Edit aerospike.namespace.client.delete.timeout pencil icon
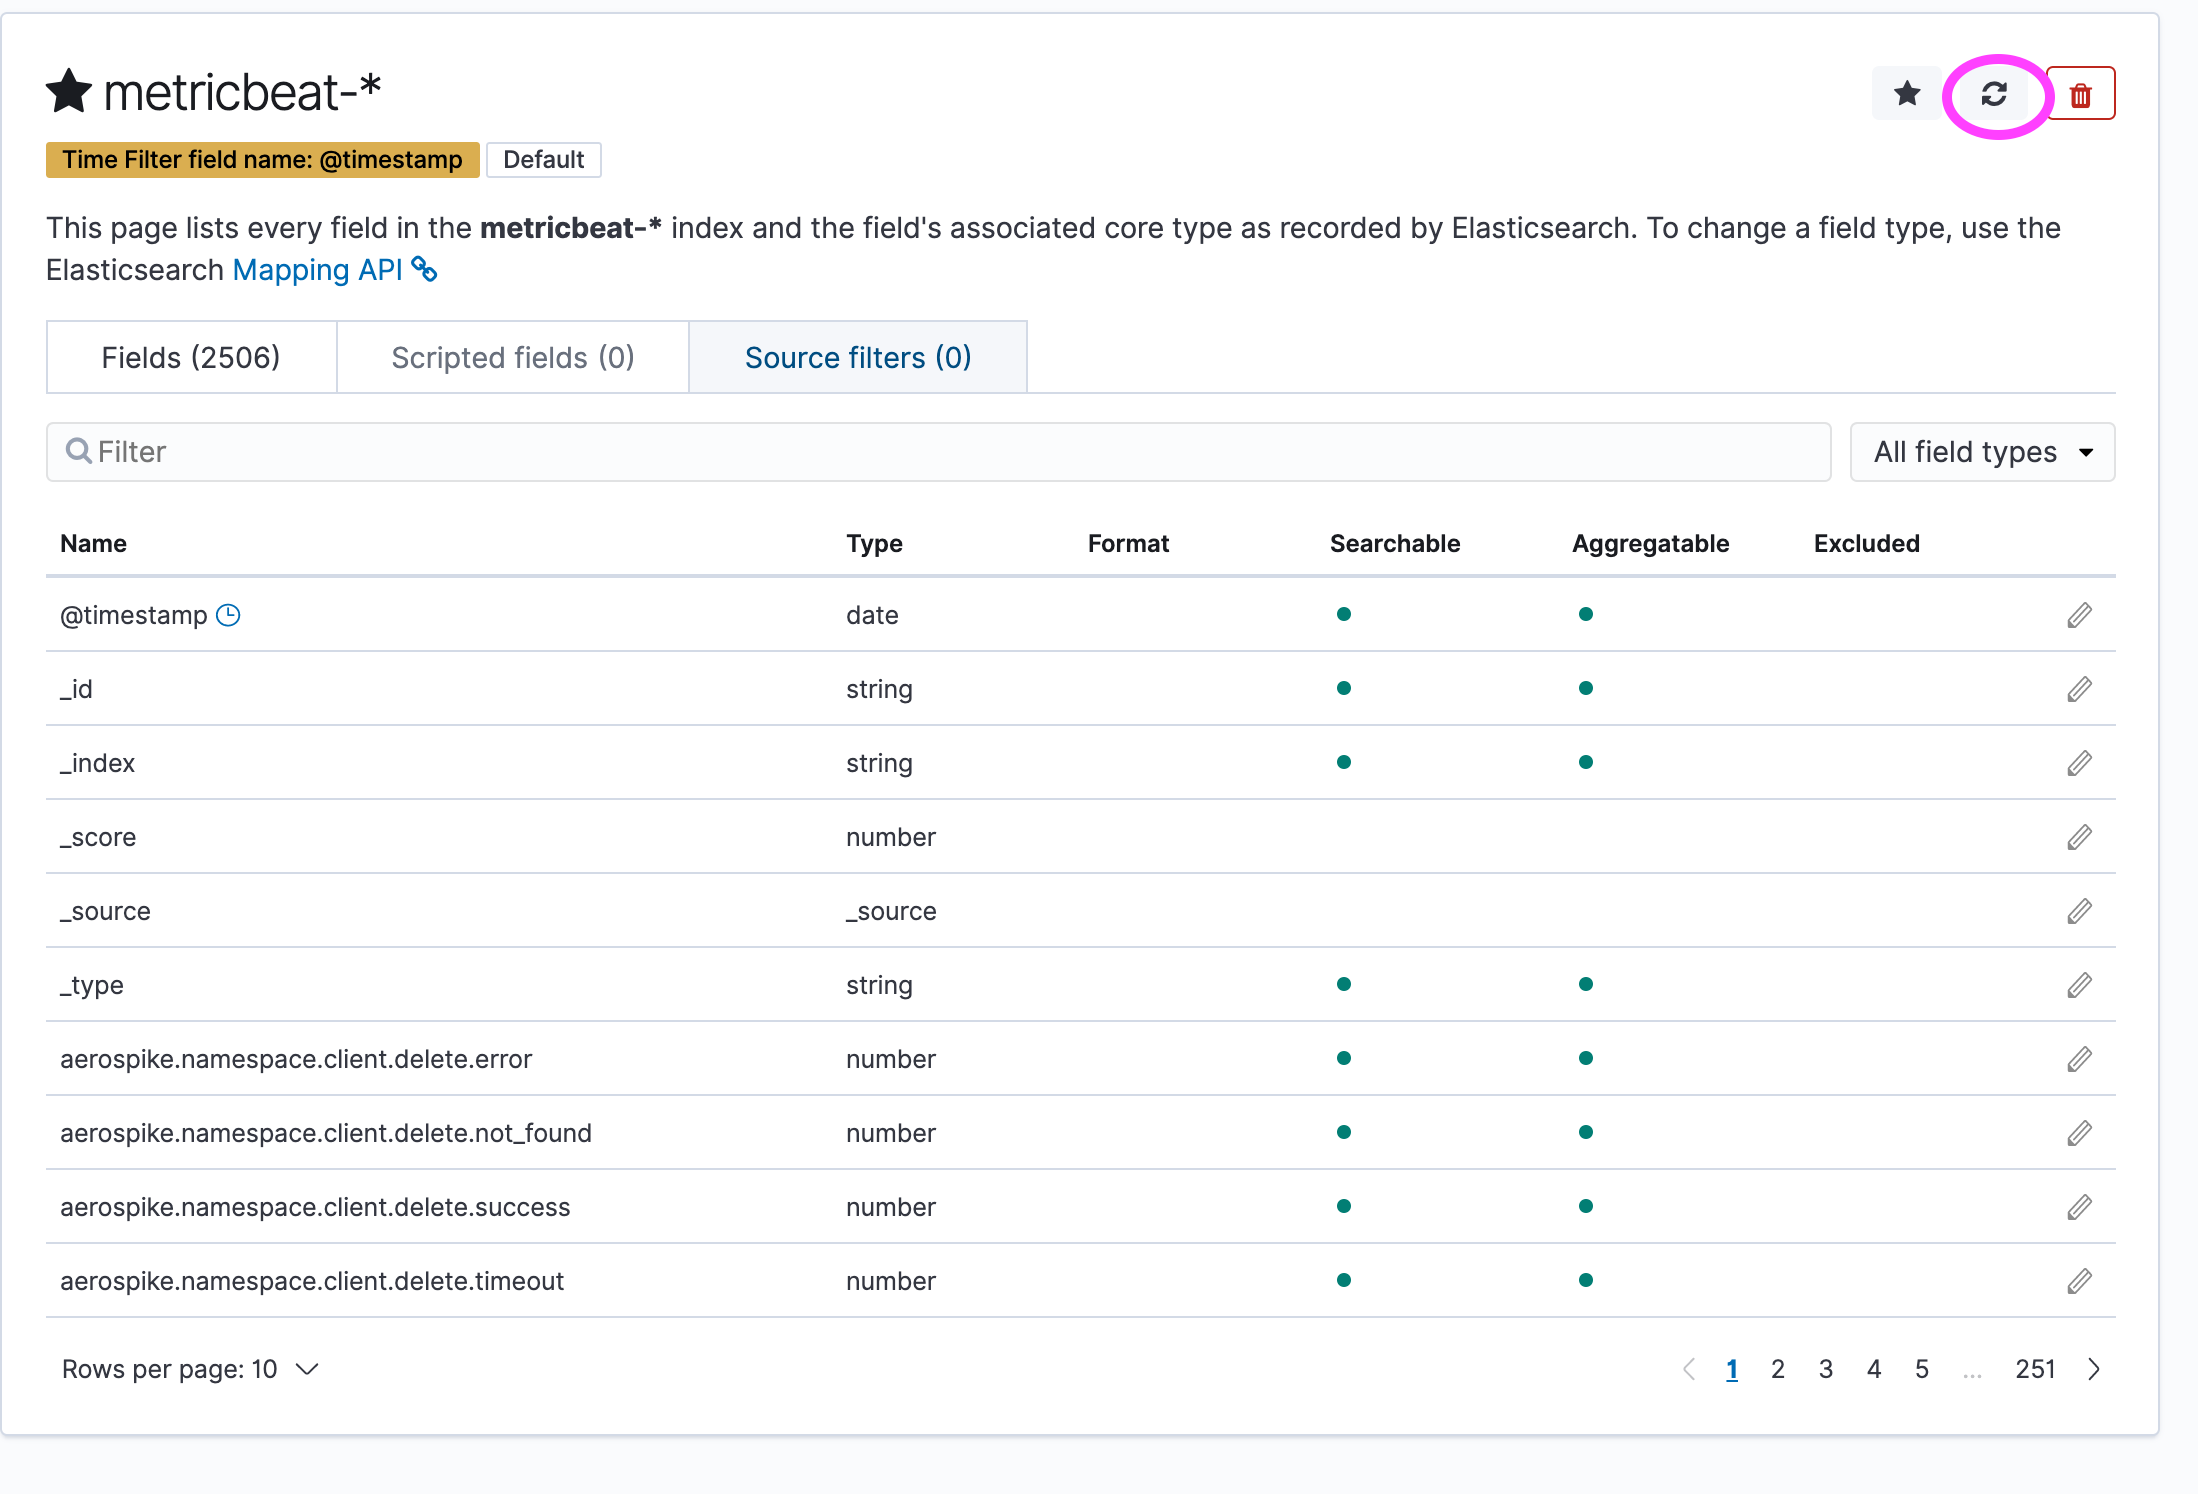 pos(2079,1281)
